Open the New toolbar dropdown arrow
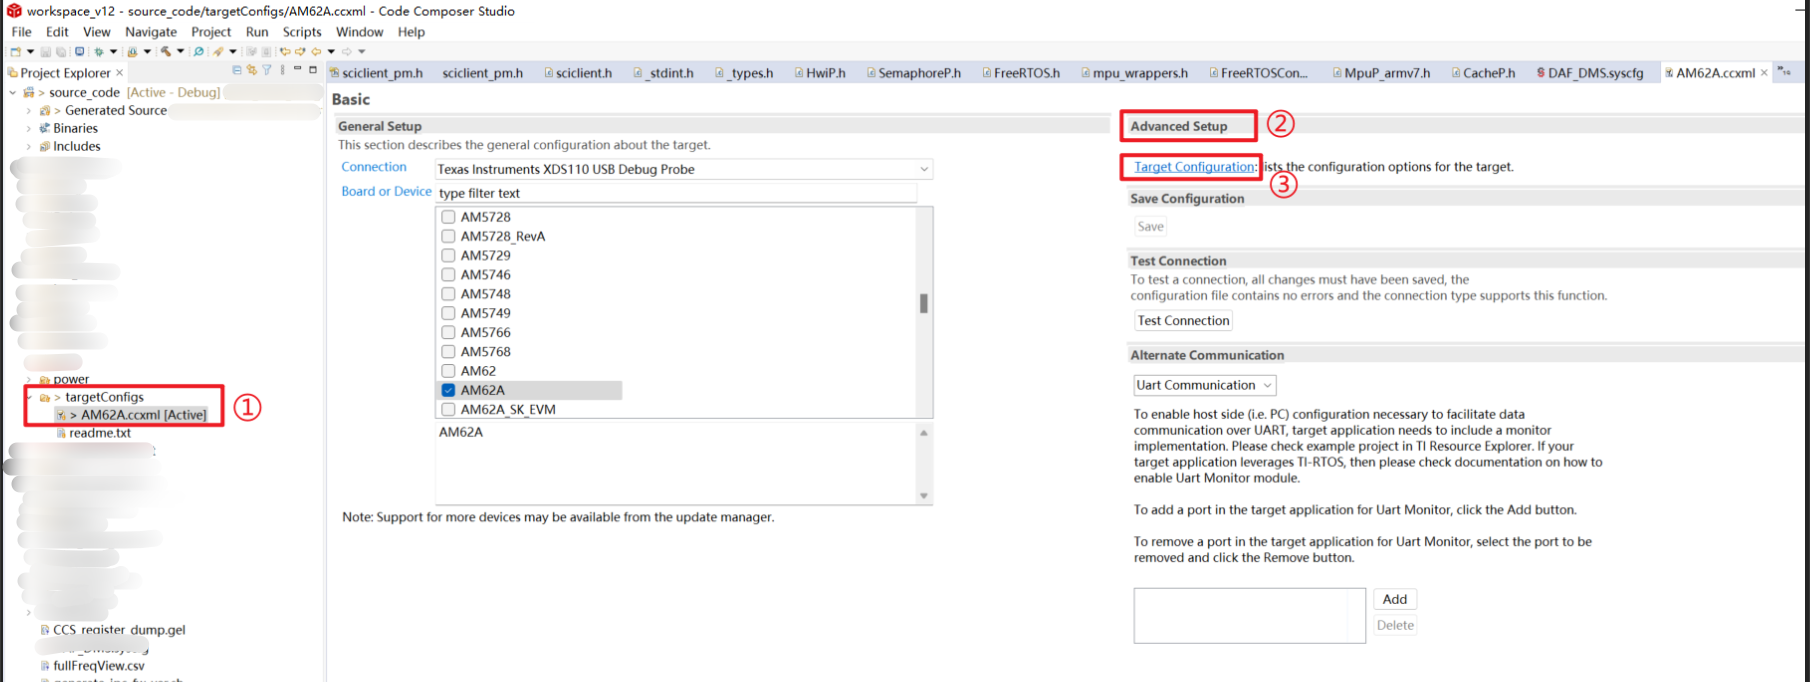1810x682 pixels. (x=30, y=51)
